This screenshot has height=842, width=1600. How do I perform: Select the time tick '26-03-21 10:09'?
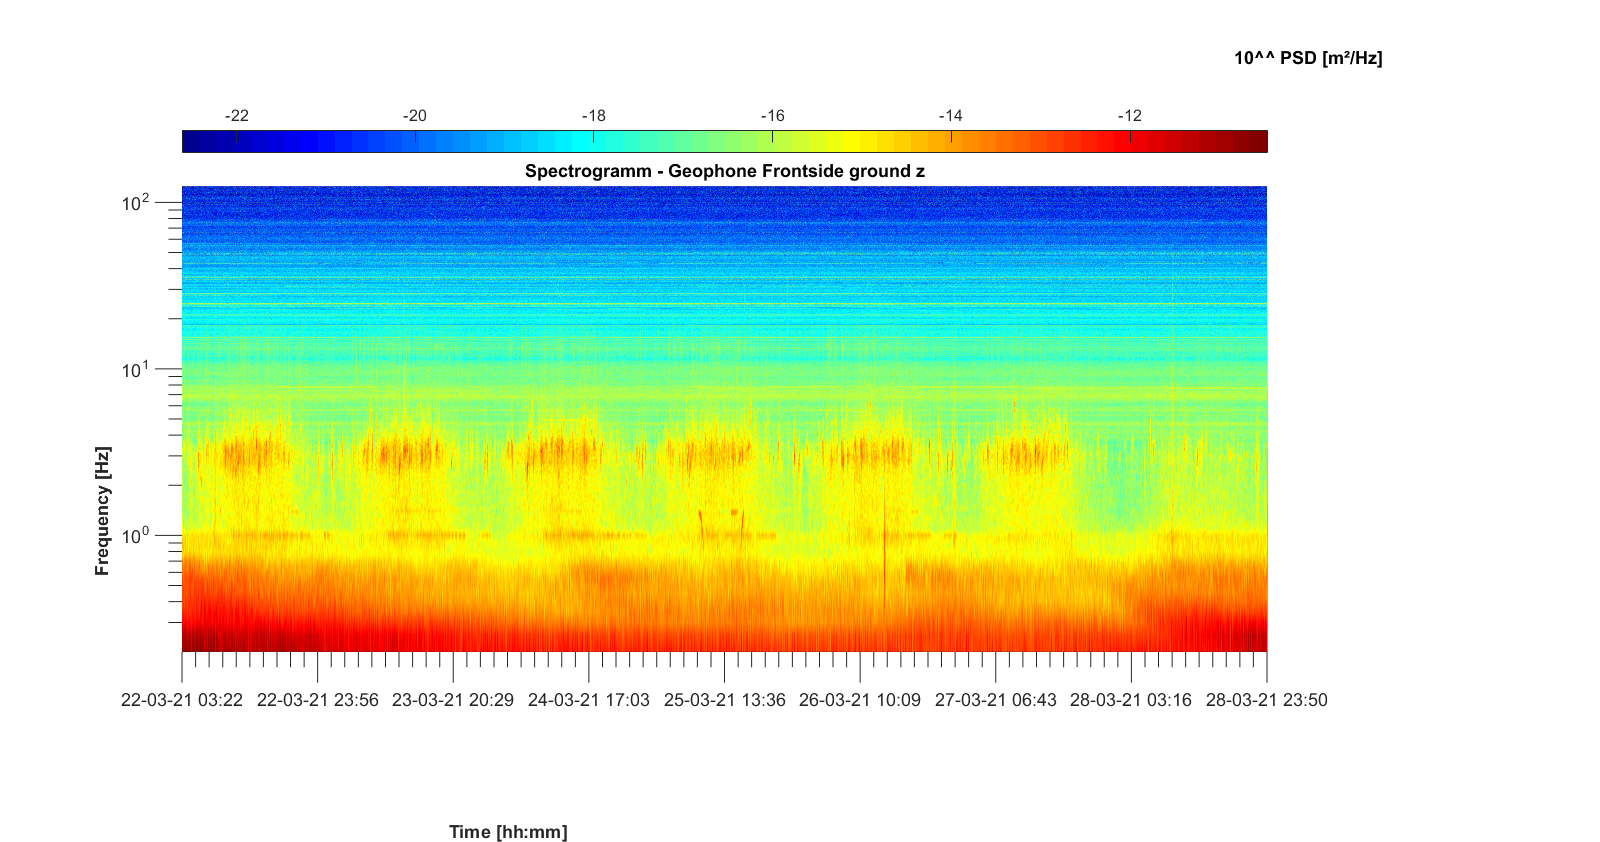tap(860, 700)
